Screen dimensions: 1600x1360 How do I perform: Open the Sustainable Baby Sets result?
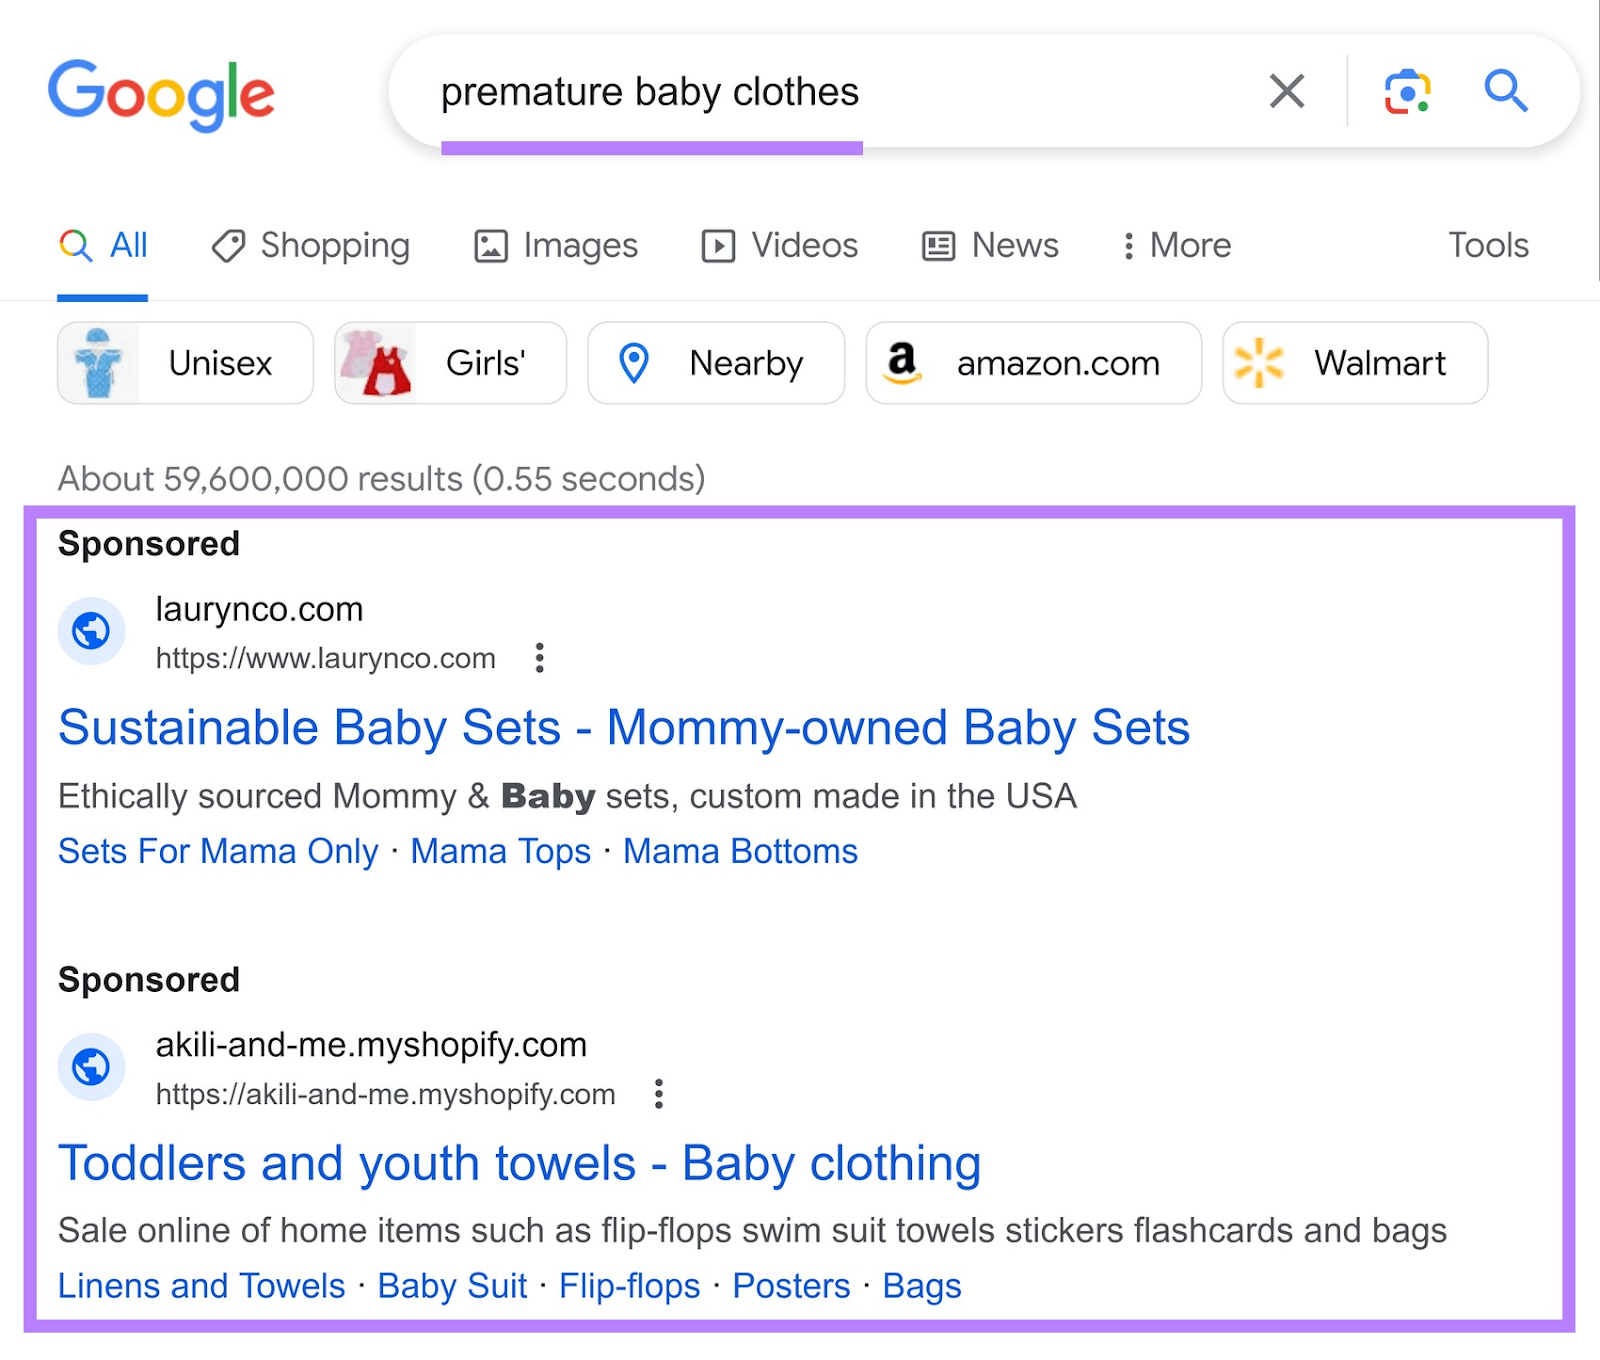coord(624,727)
